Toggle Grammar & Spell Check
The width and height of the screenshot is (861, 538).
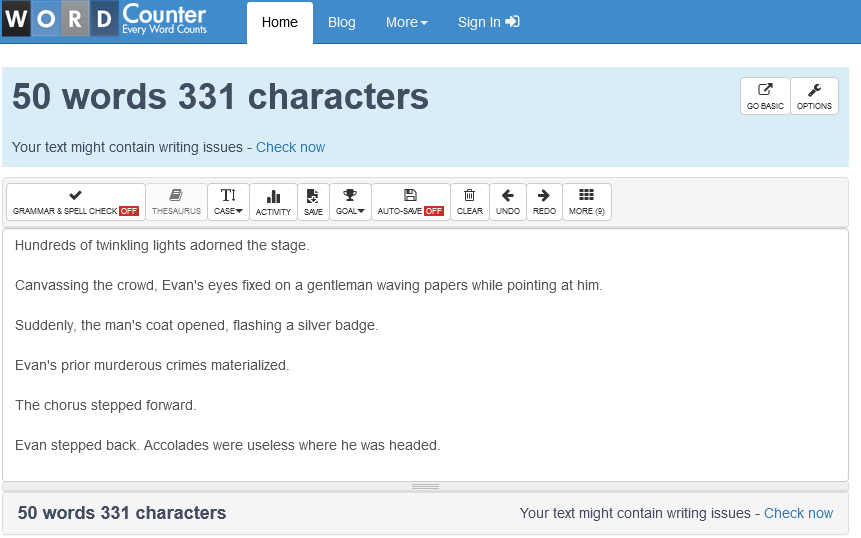pyautogui.click(x=76, y=202)
